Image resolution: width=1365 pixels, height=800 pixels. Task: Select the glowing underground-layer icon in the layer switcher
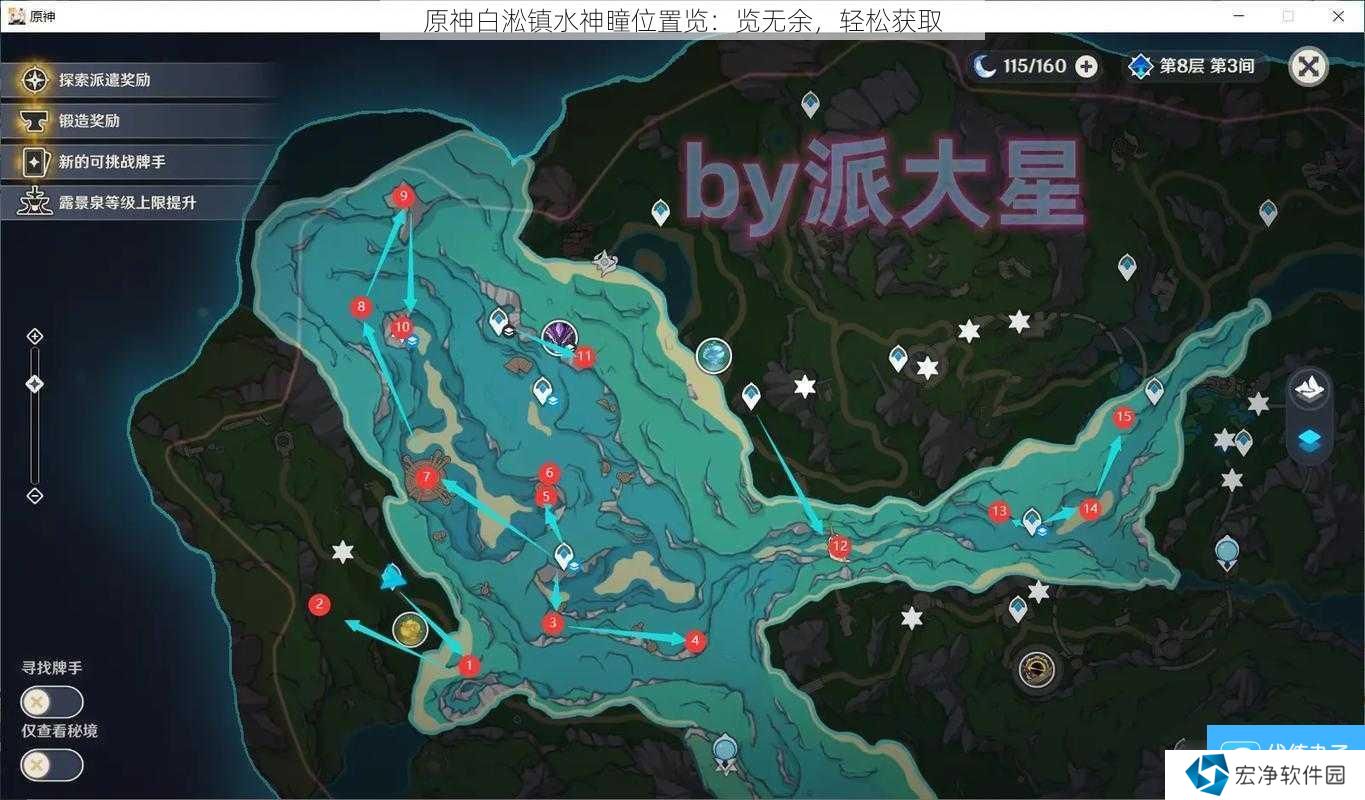(x=1310, y=437)
